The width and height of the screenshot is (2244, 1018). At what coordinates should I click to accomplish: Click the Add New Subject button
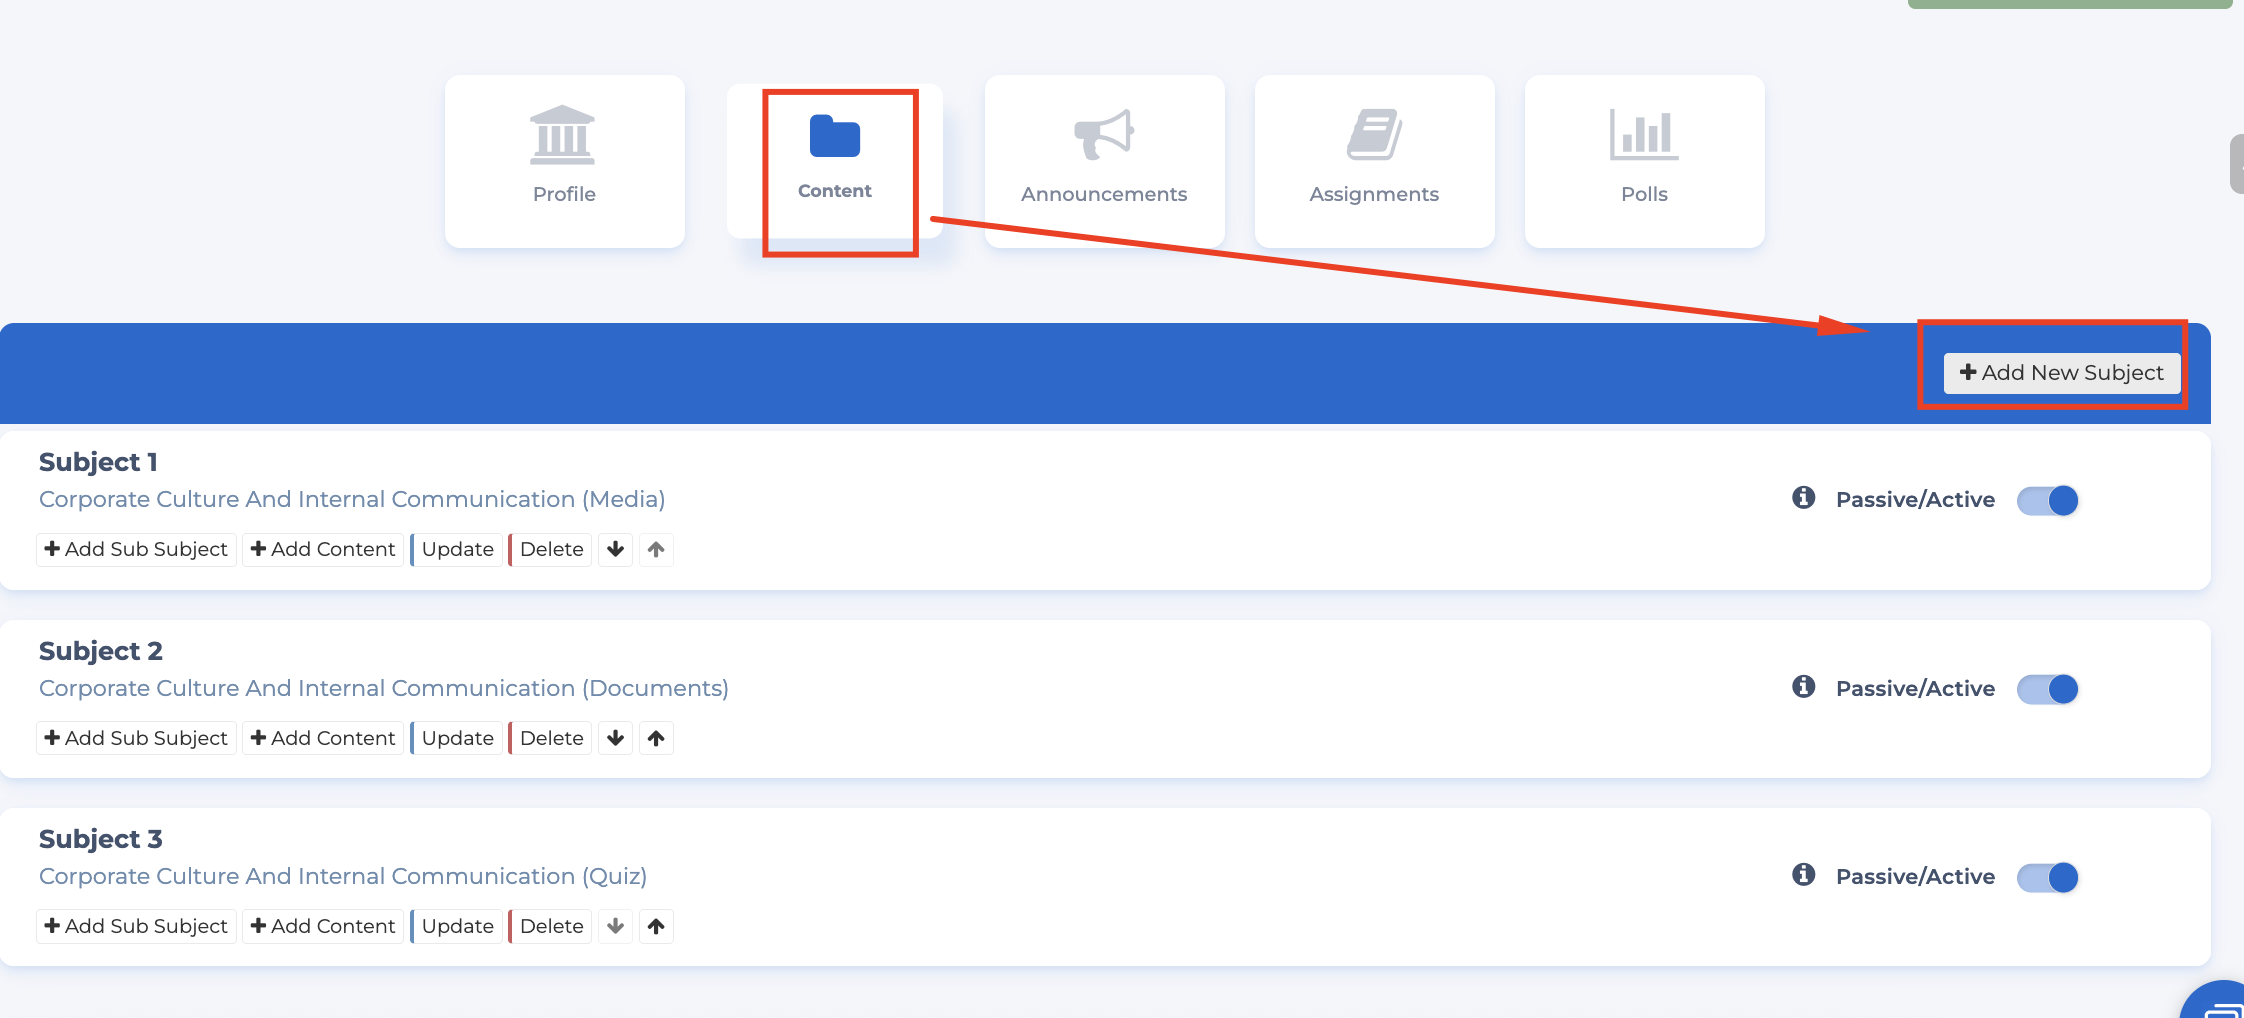(x=2061, y=373)
